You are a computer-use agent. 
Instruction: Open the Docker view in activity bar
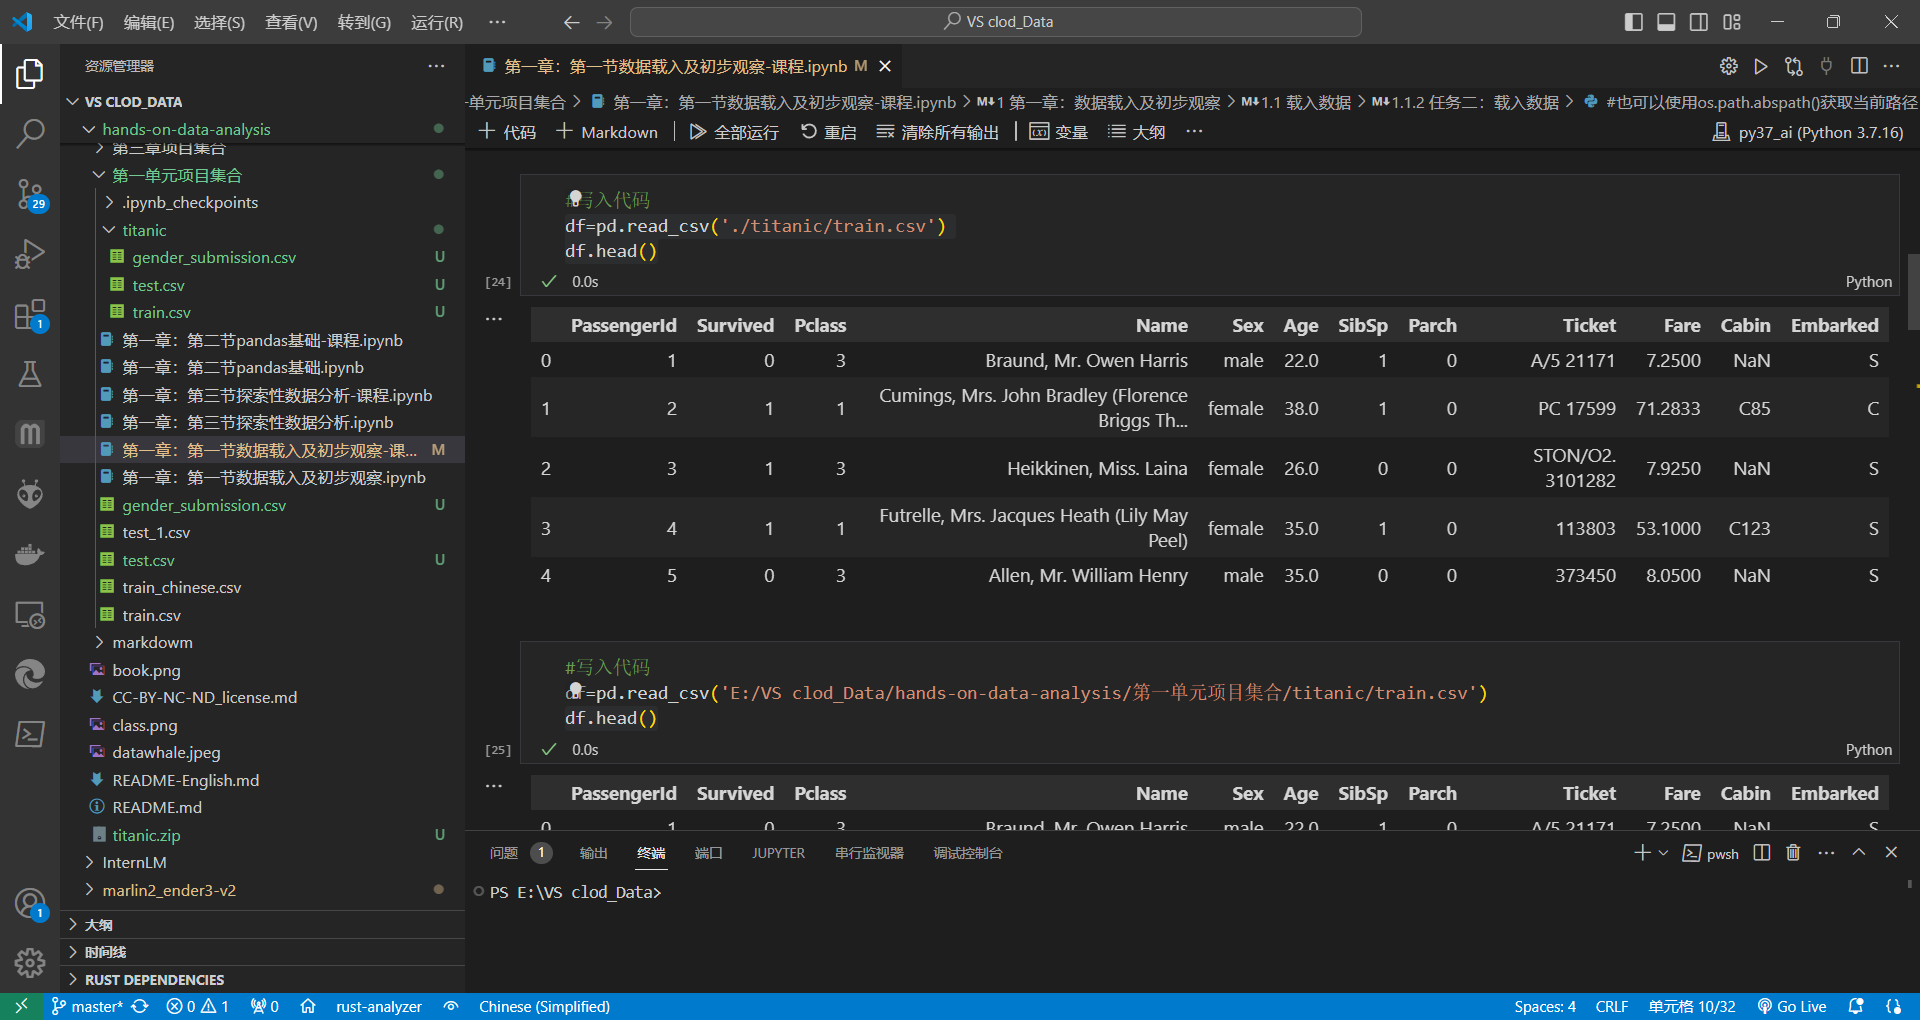point(30,554)
